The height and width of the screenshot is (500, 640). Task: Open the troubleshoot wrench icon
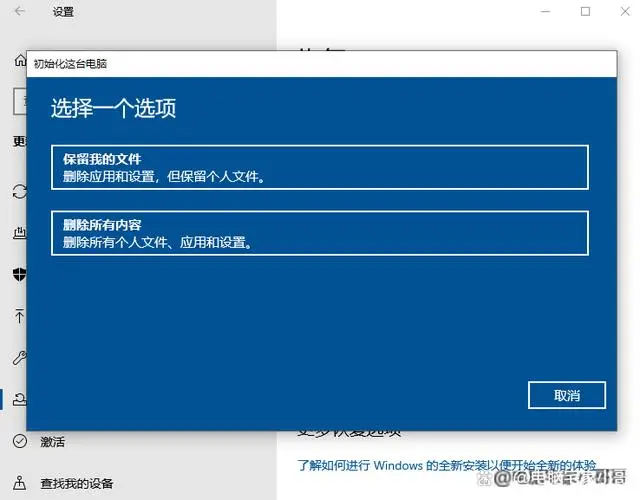20,358
